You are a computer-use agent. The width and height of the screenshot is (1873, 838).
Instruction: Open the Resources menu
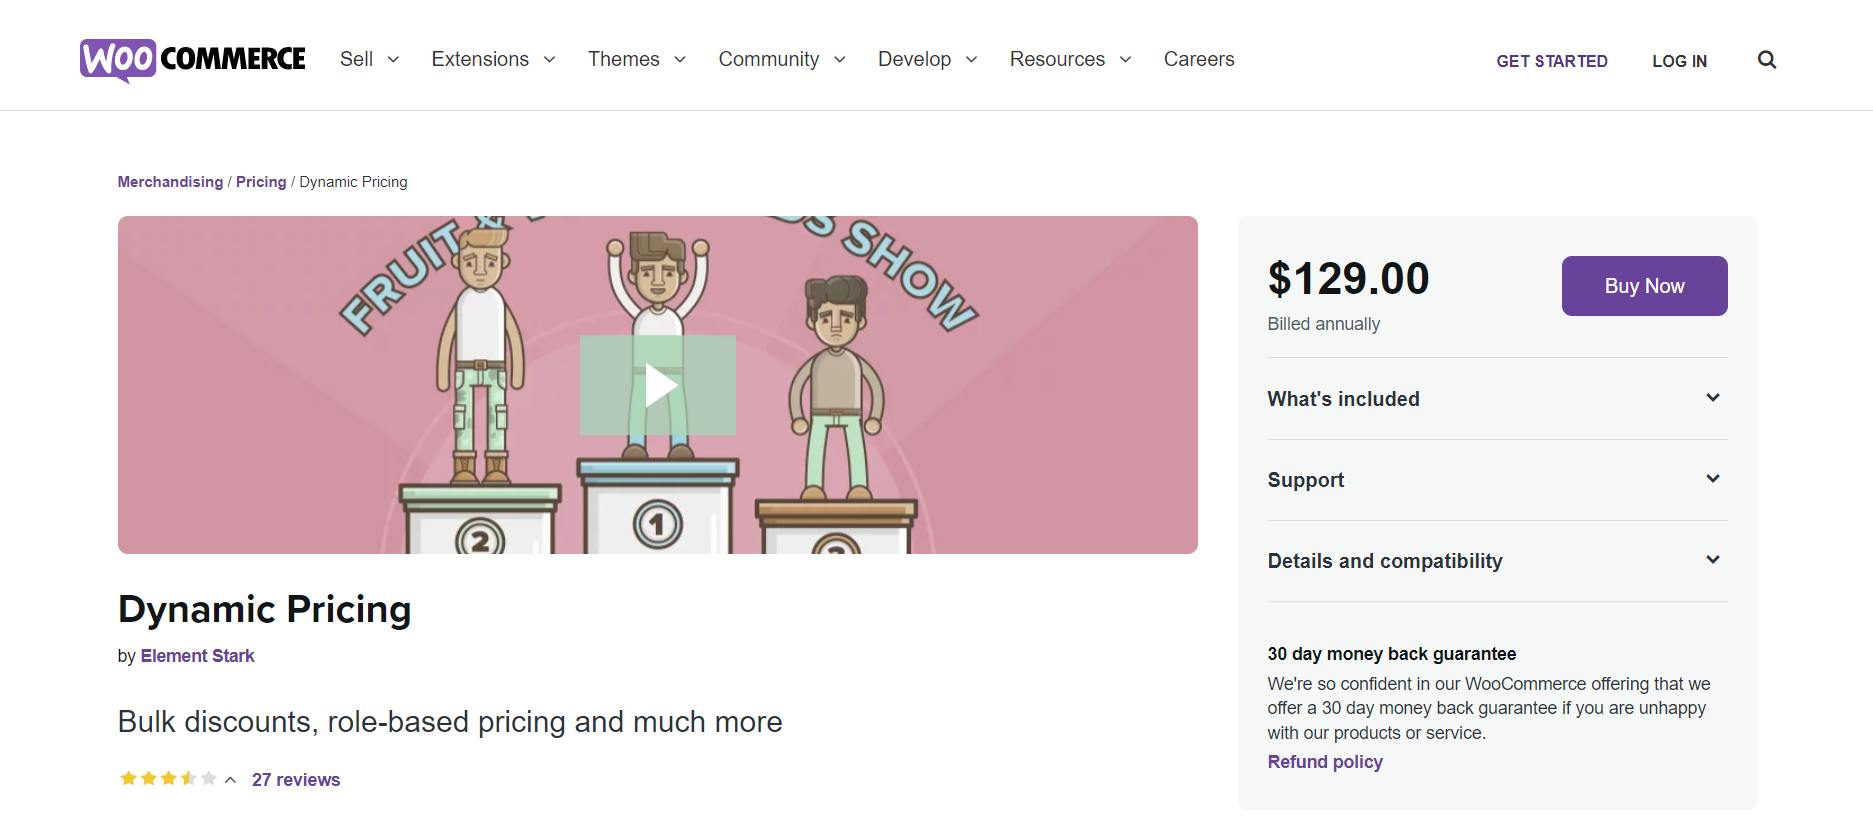click(1057, 59)
